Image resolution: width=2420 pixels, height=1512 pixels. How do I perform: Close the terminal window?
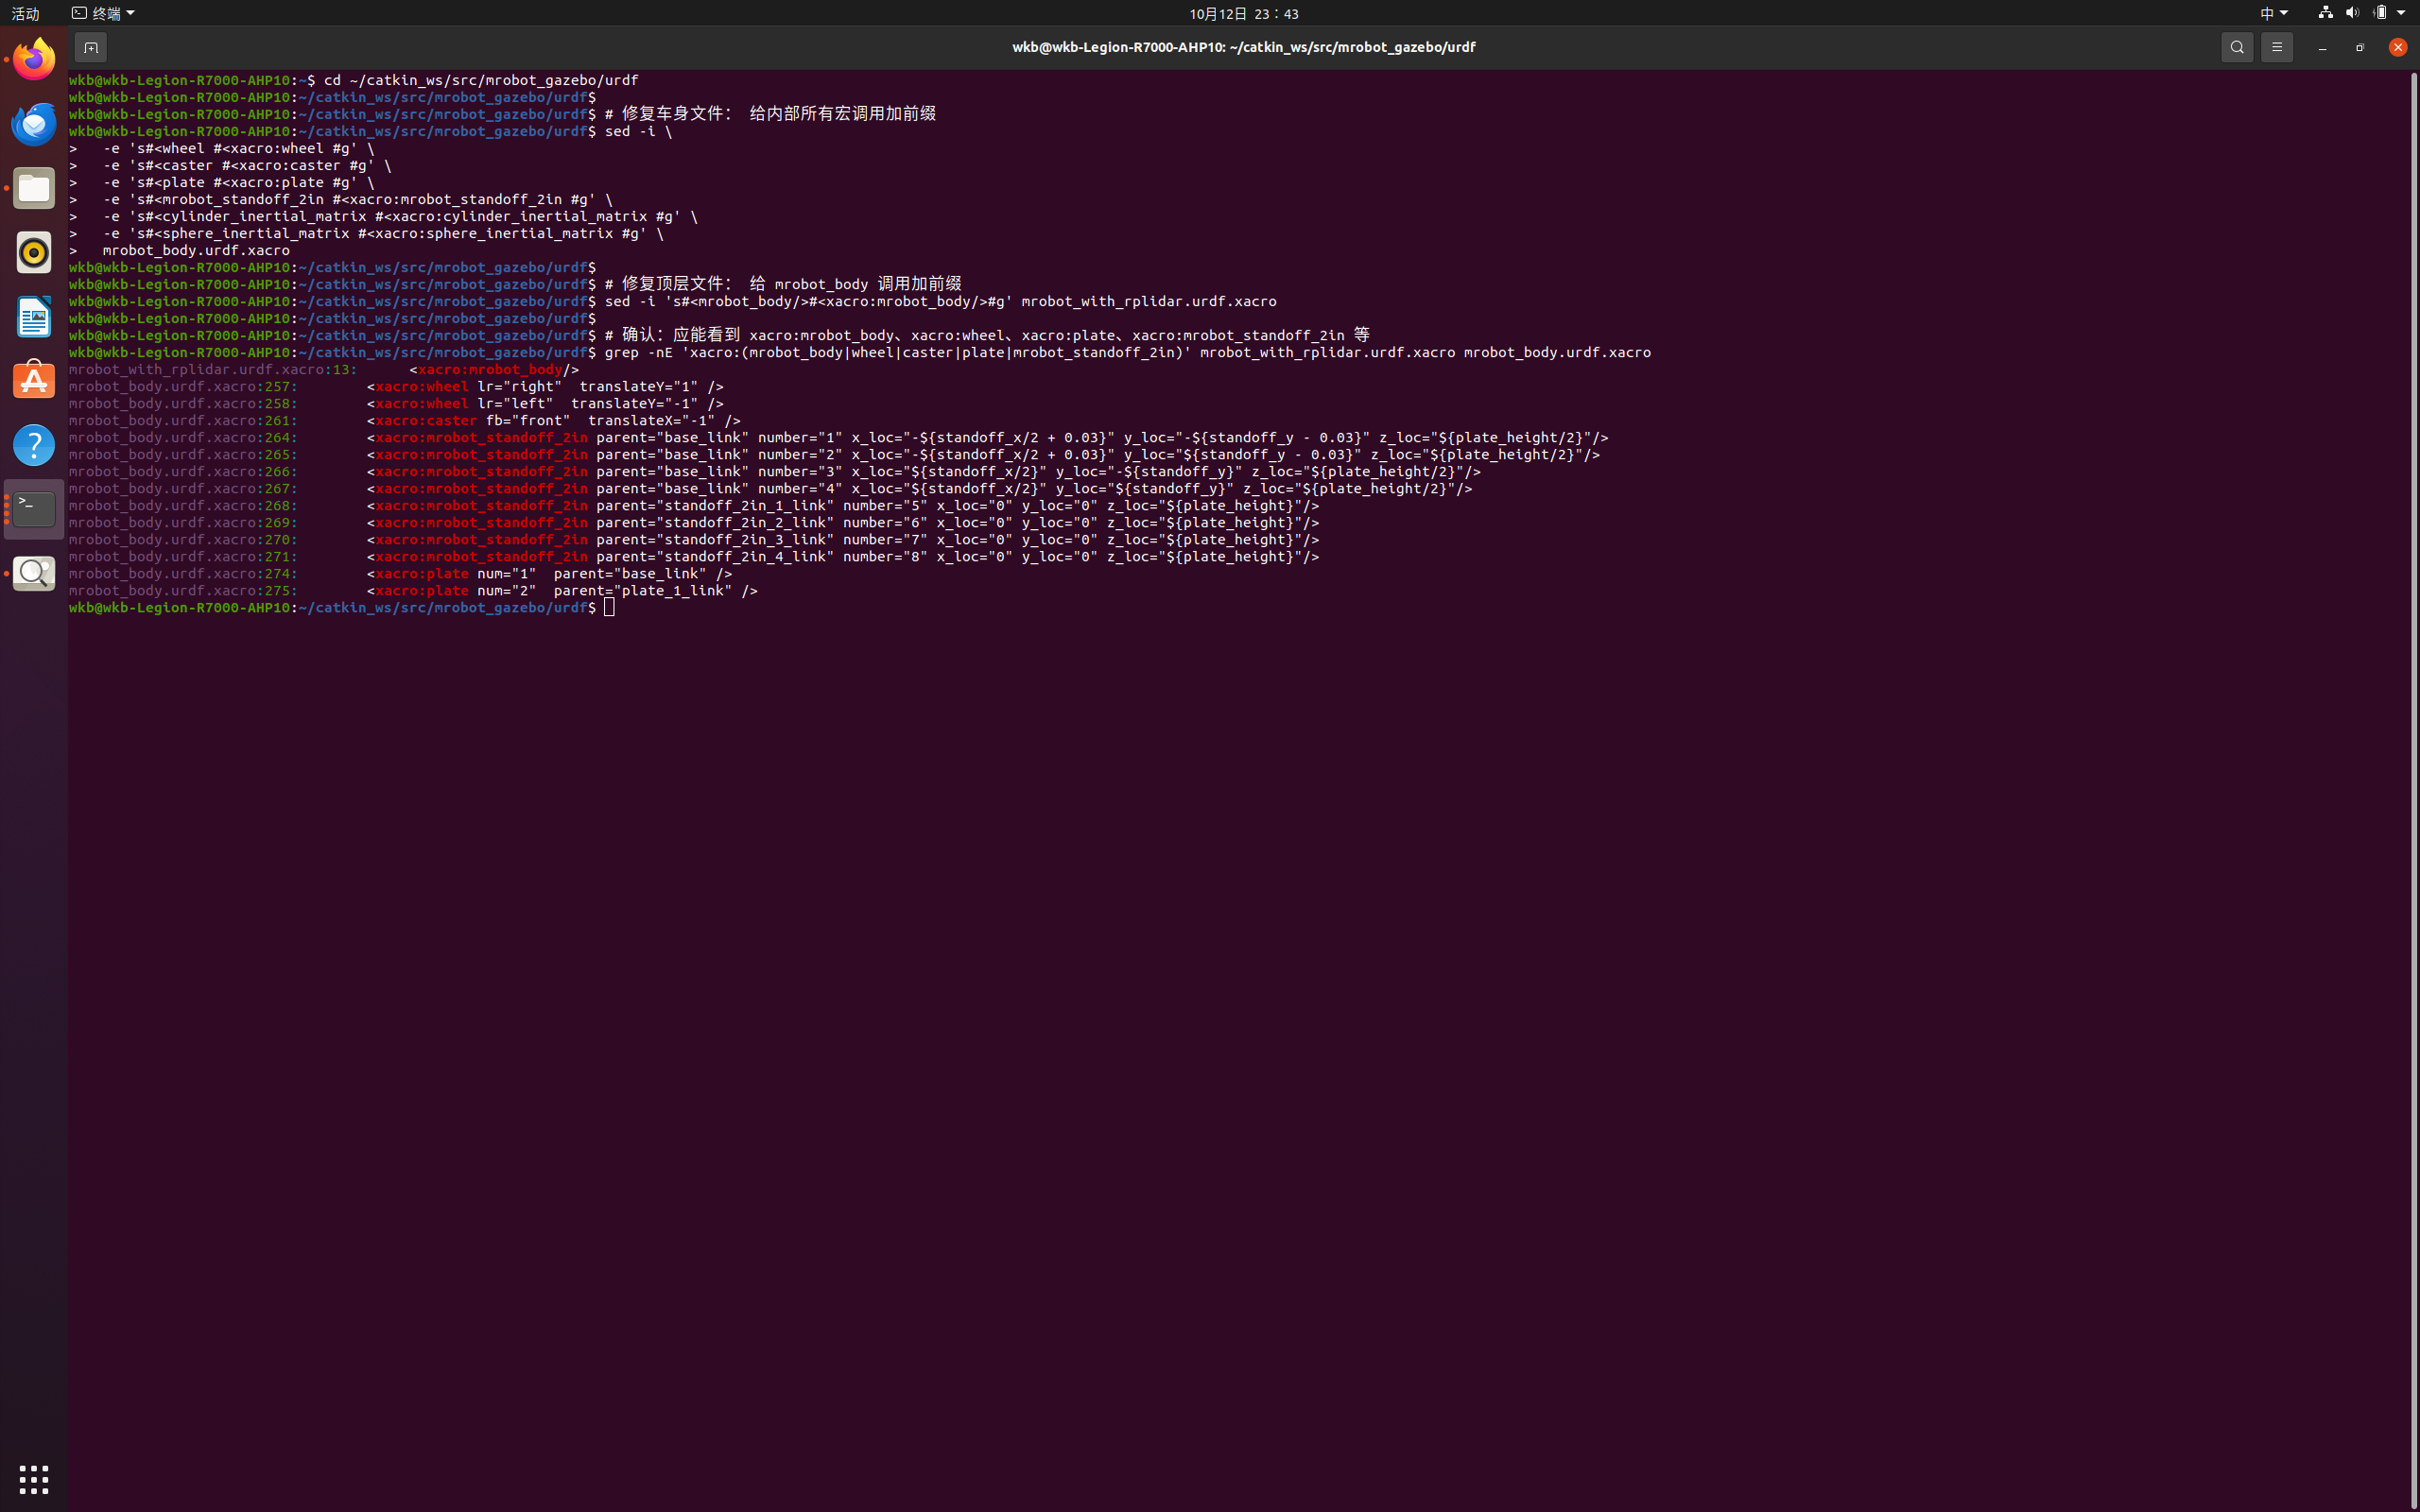pos(2398,47)
